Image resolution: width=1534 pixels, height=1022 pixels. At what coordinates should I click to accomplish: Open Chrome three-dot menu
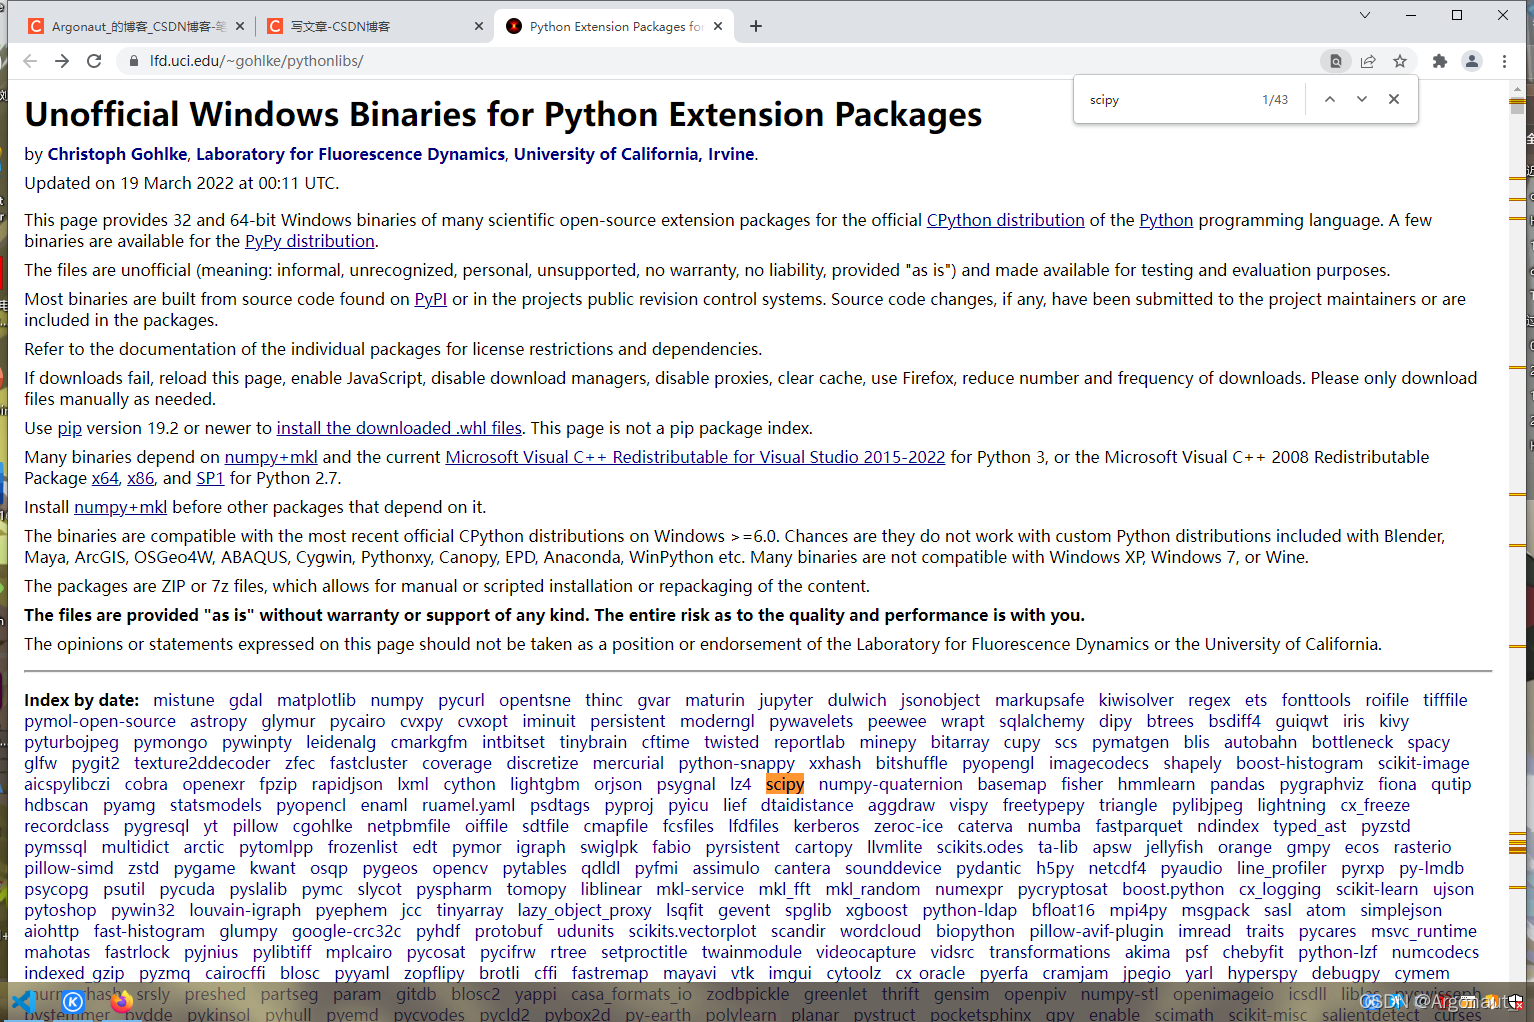point(1504,61)
